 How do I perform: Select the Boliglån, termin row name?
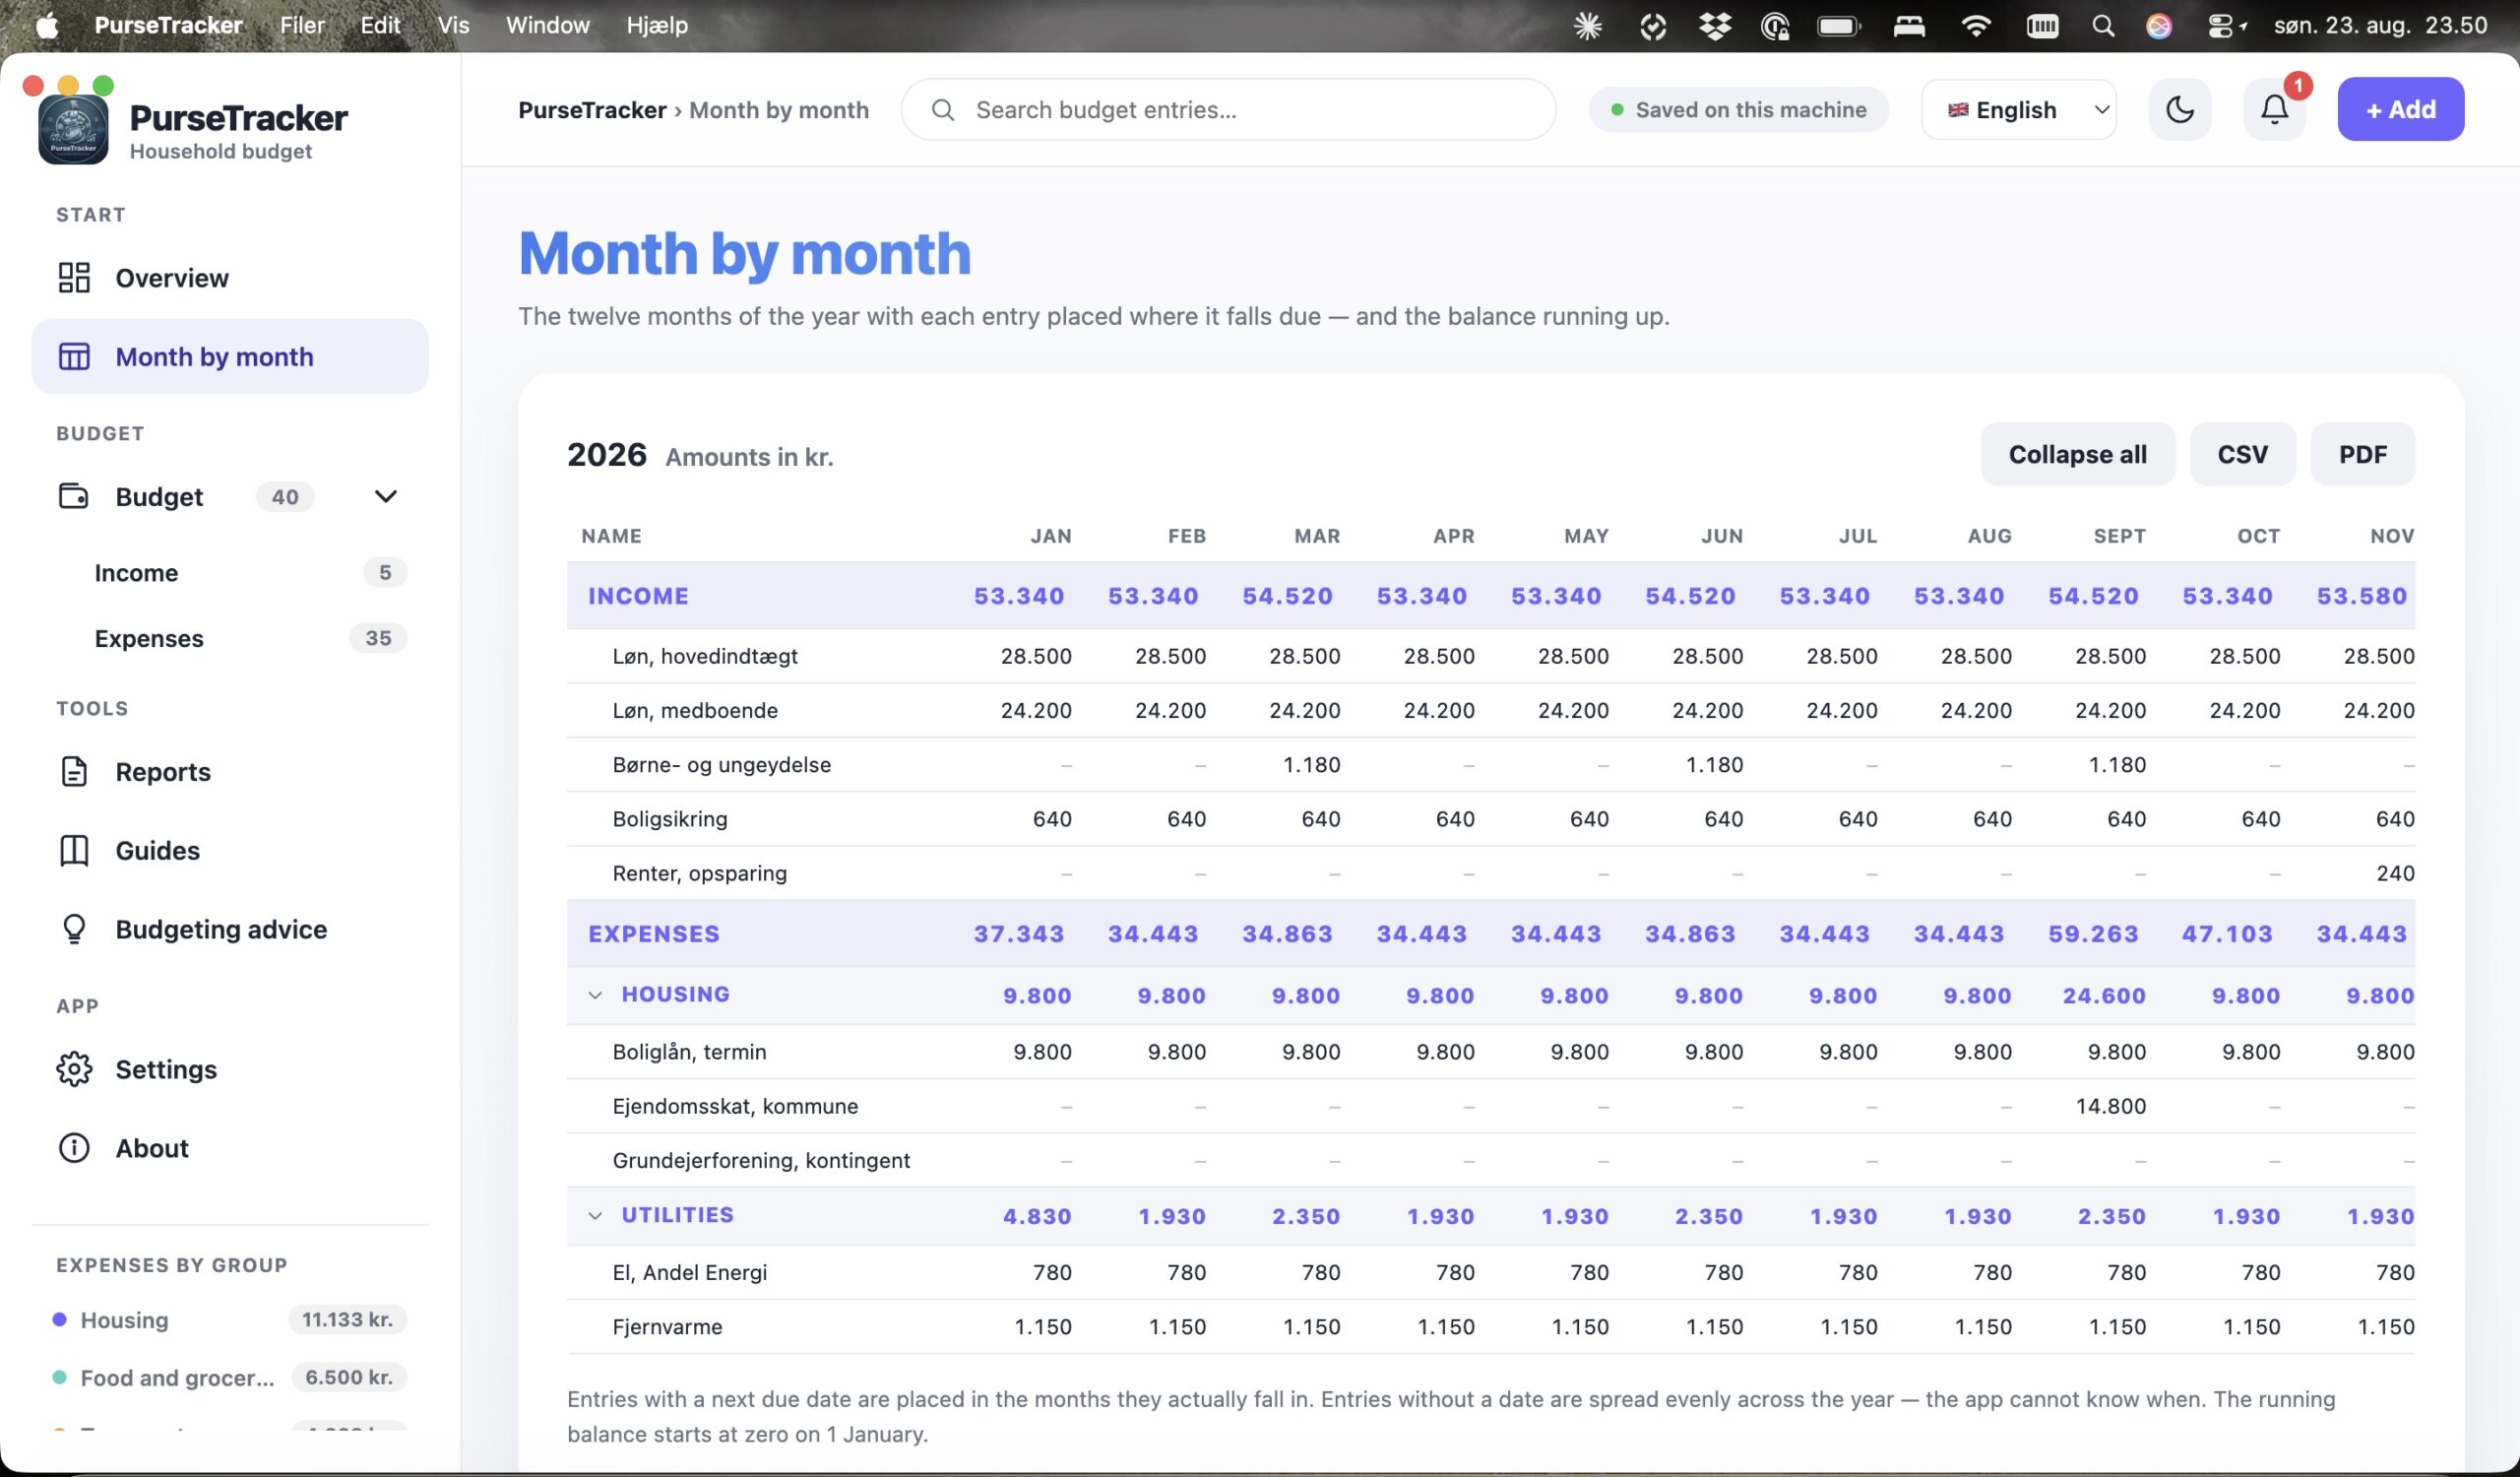click(689, 1051)
